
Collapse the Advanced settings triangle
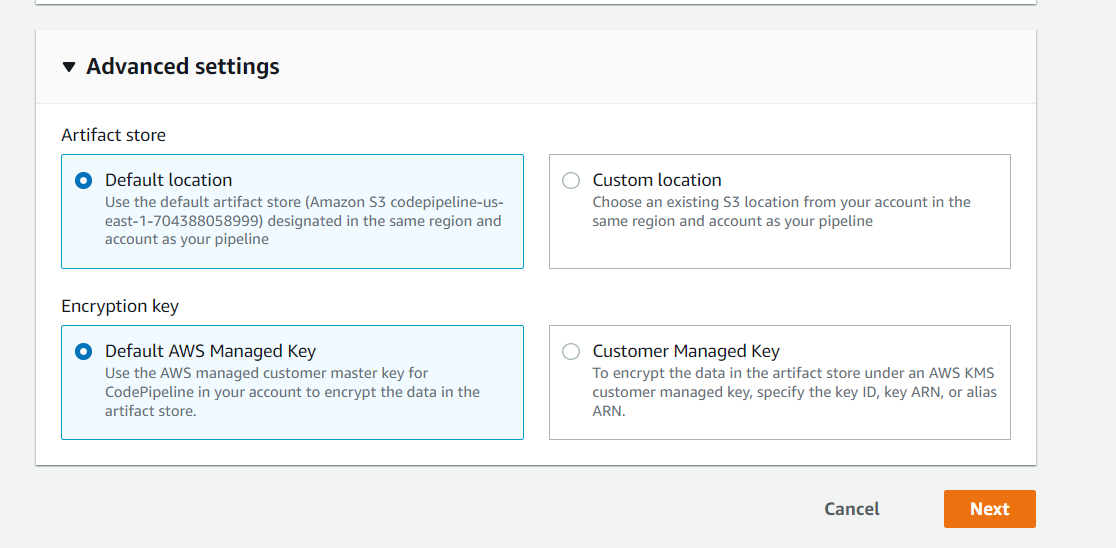tap(68, 68)
